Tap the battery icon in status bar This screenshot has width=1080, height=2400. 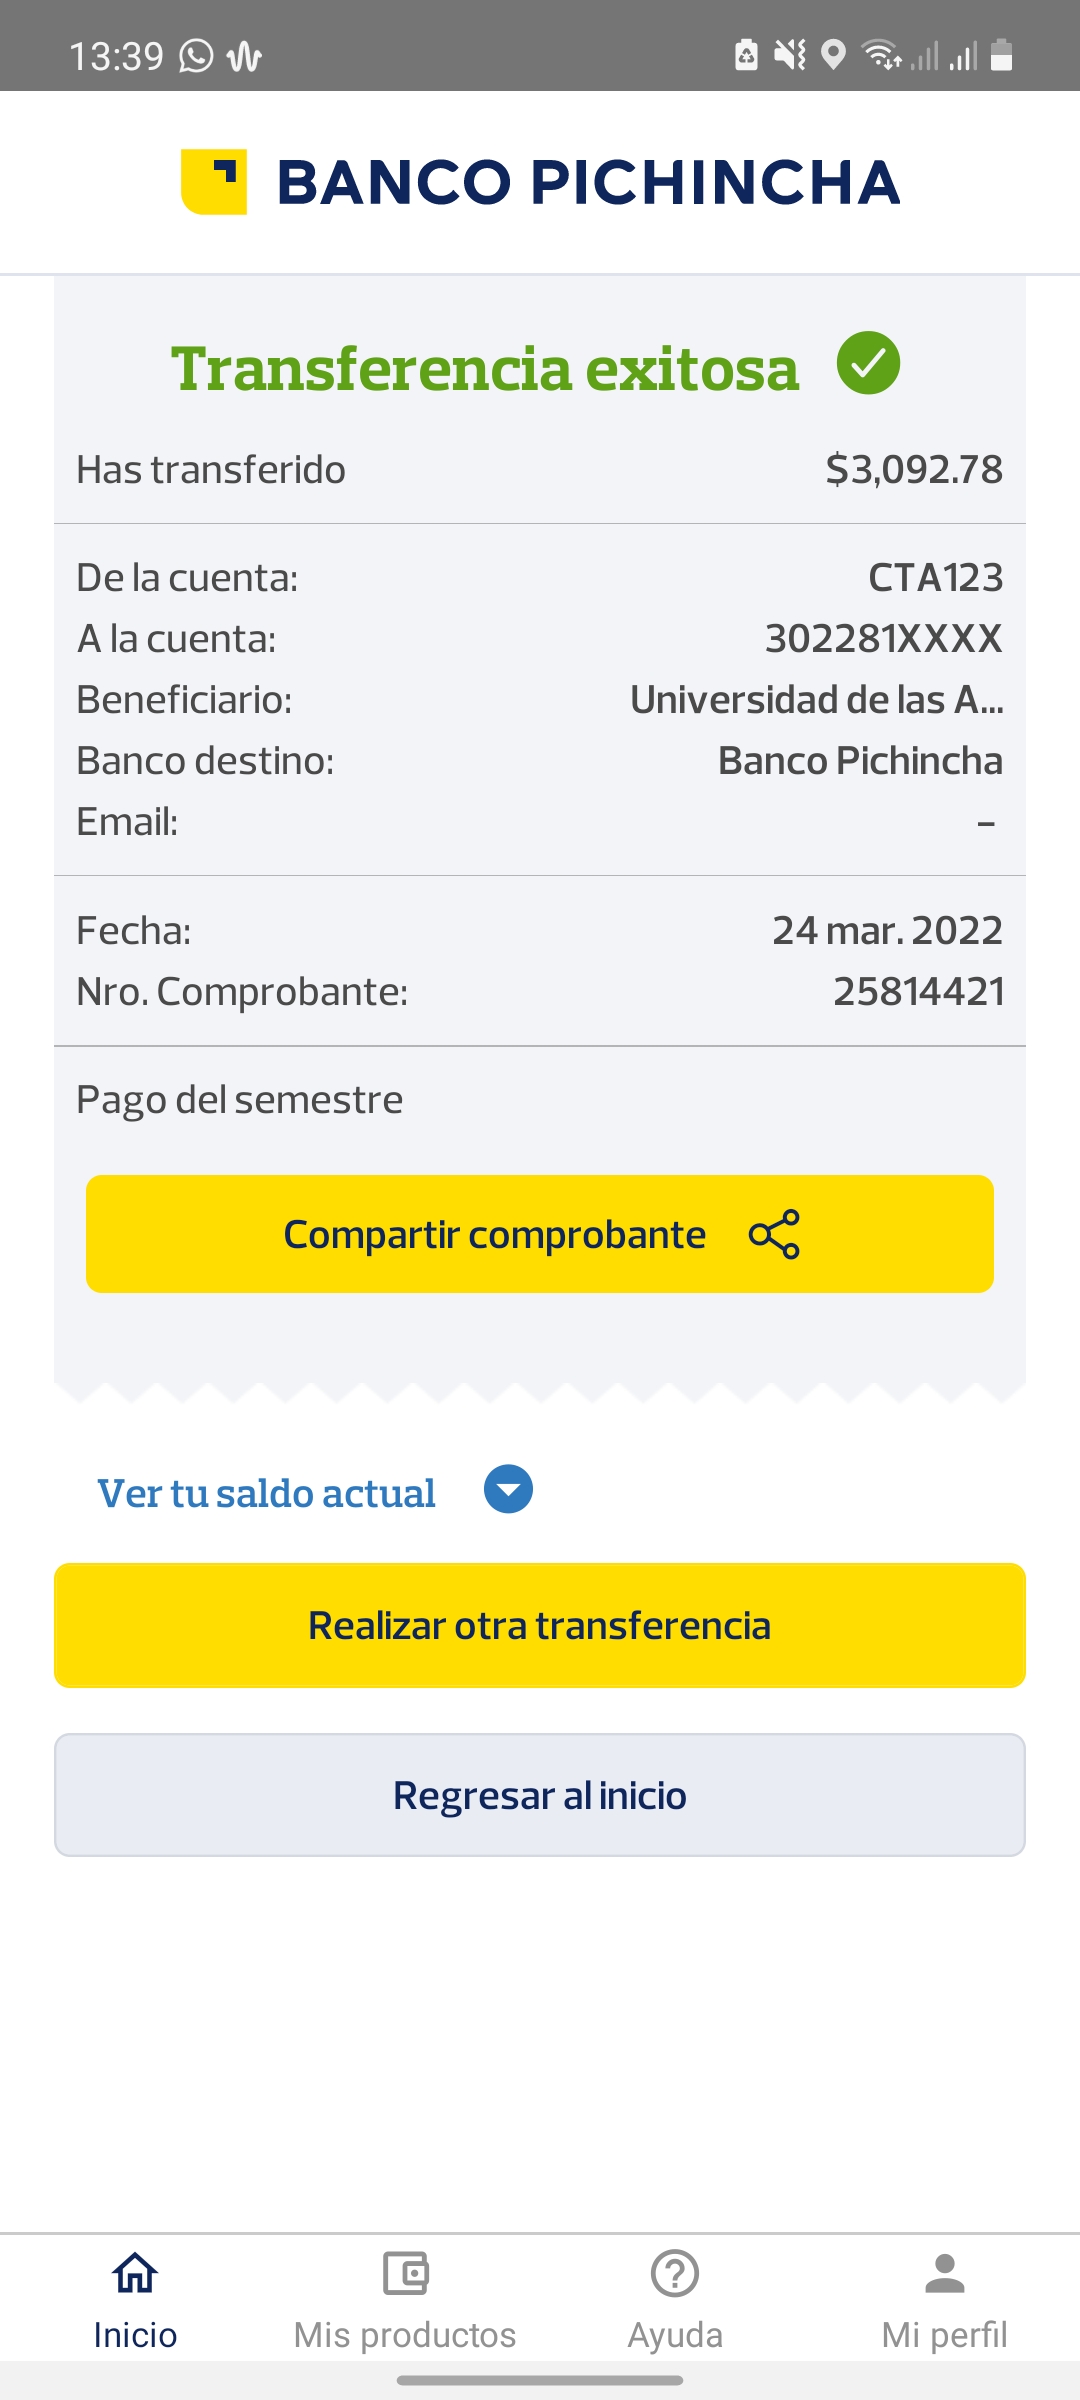click(x=1001, y=55)
